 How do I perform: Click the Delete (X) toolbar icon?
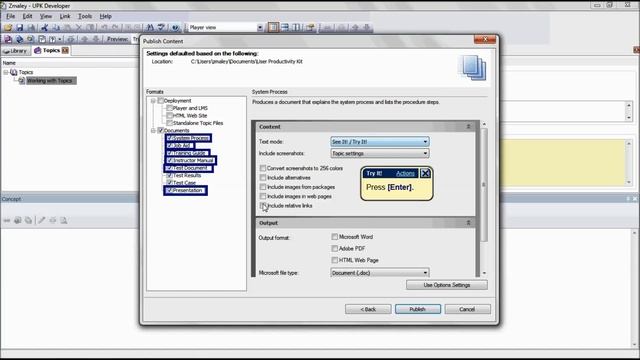[x=79, y=27]
